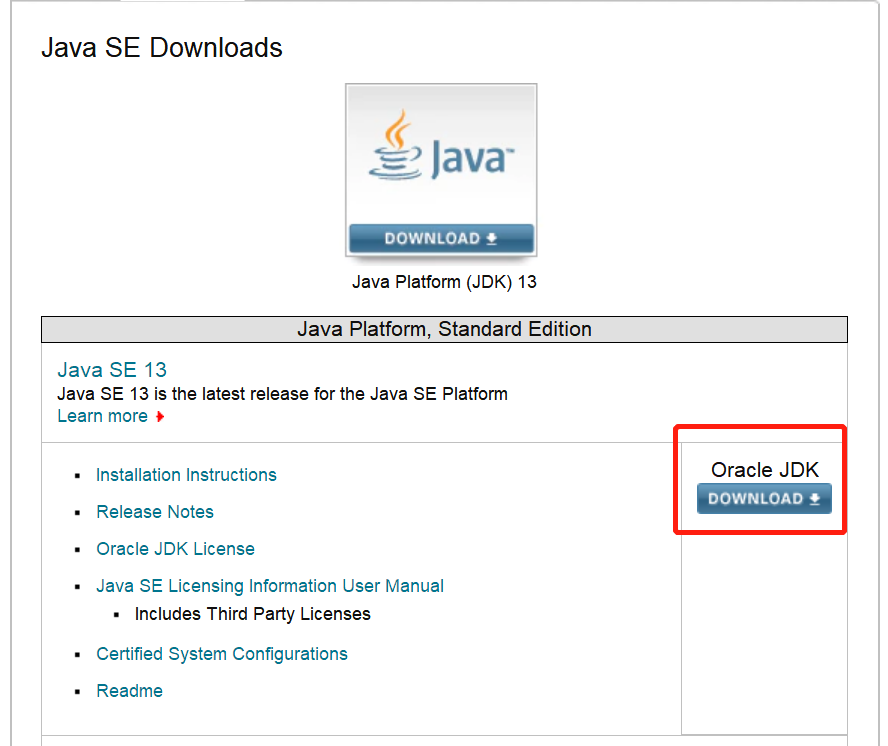Open the Certified System Configurations link
This screenshot has height=746, width=888.
pyautogui.click(x=222, y=654)
